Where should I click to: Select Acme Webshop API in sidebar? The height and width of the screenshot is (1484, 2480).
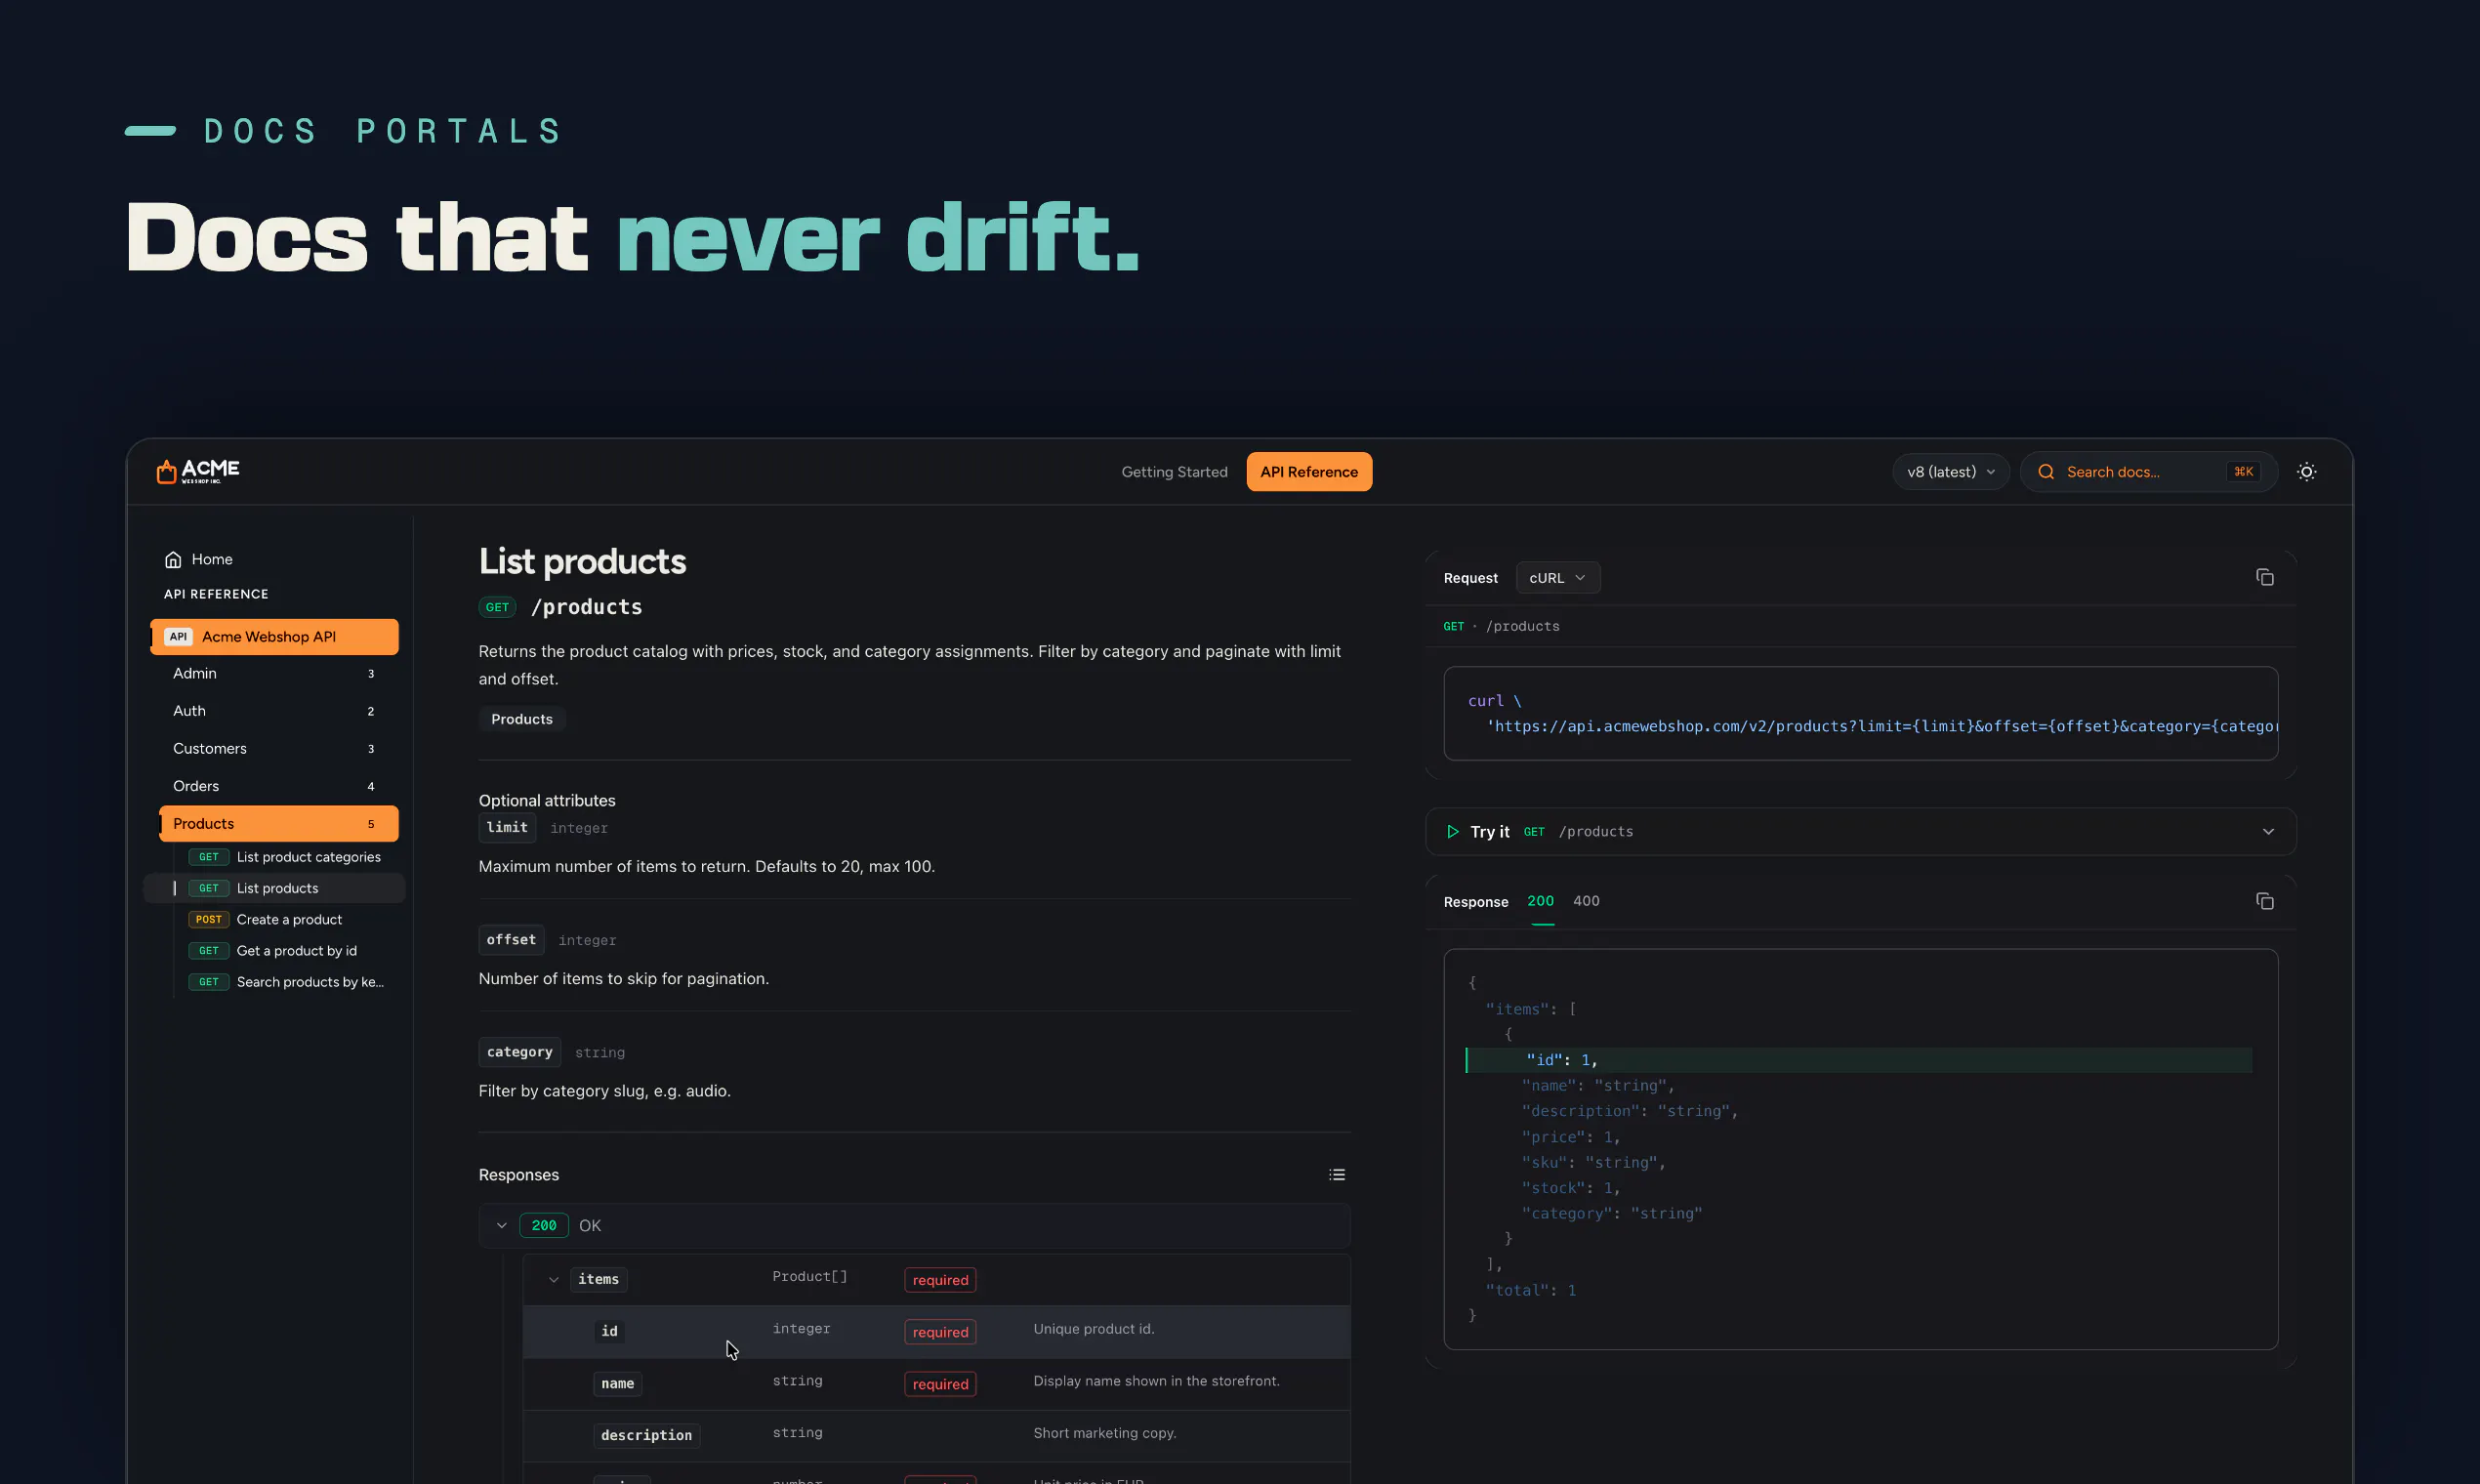(x=274, y=637)
